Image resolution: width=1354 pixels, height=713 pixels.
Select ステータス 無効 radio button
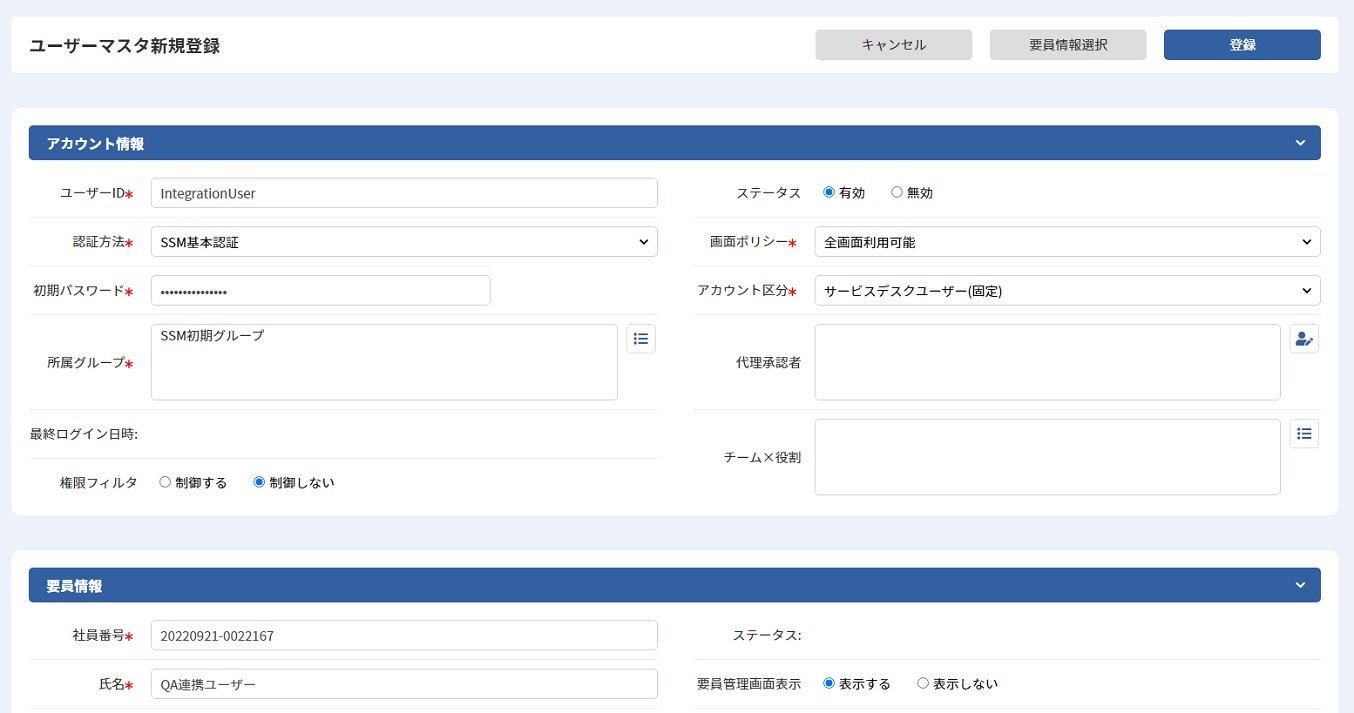click(896, 192)
